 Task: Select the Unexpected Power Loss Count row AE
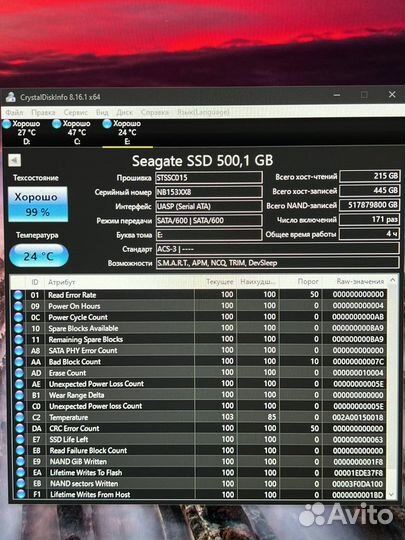click(x=200, y=384)
